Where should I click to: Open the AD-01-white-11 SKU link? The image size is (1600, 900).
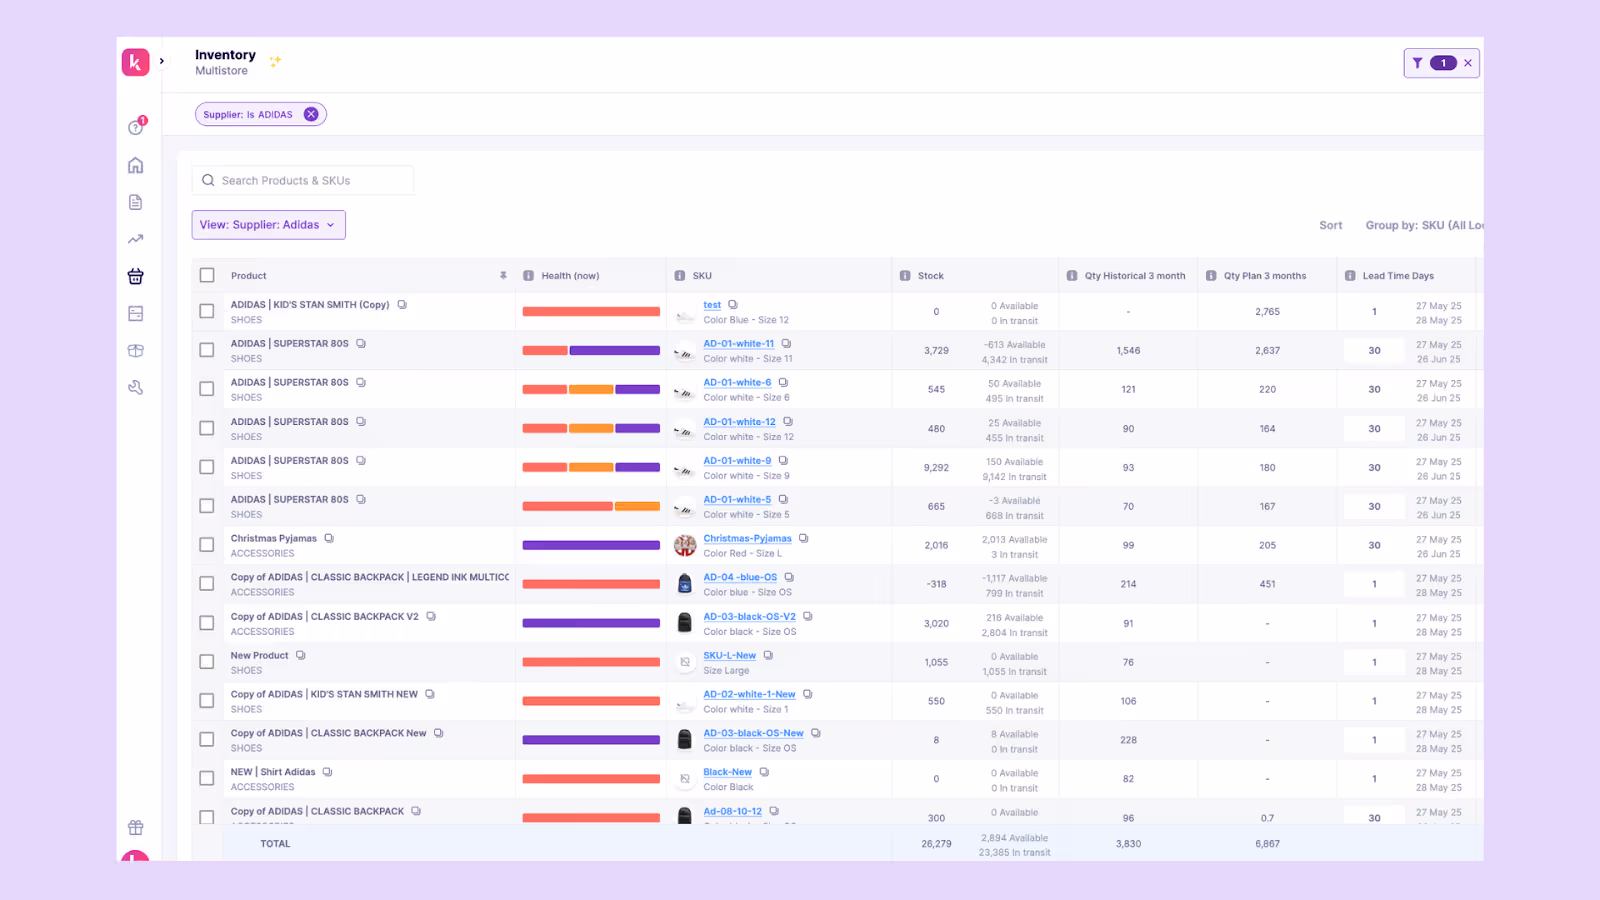[739, 344]
